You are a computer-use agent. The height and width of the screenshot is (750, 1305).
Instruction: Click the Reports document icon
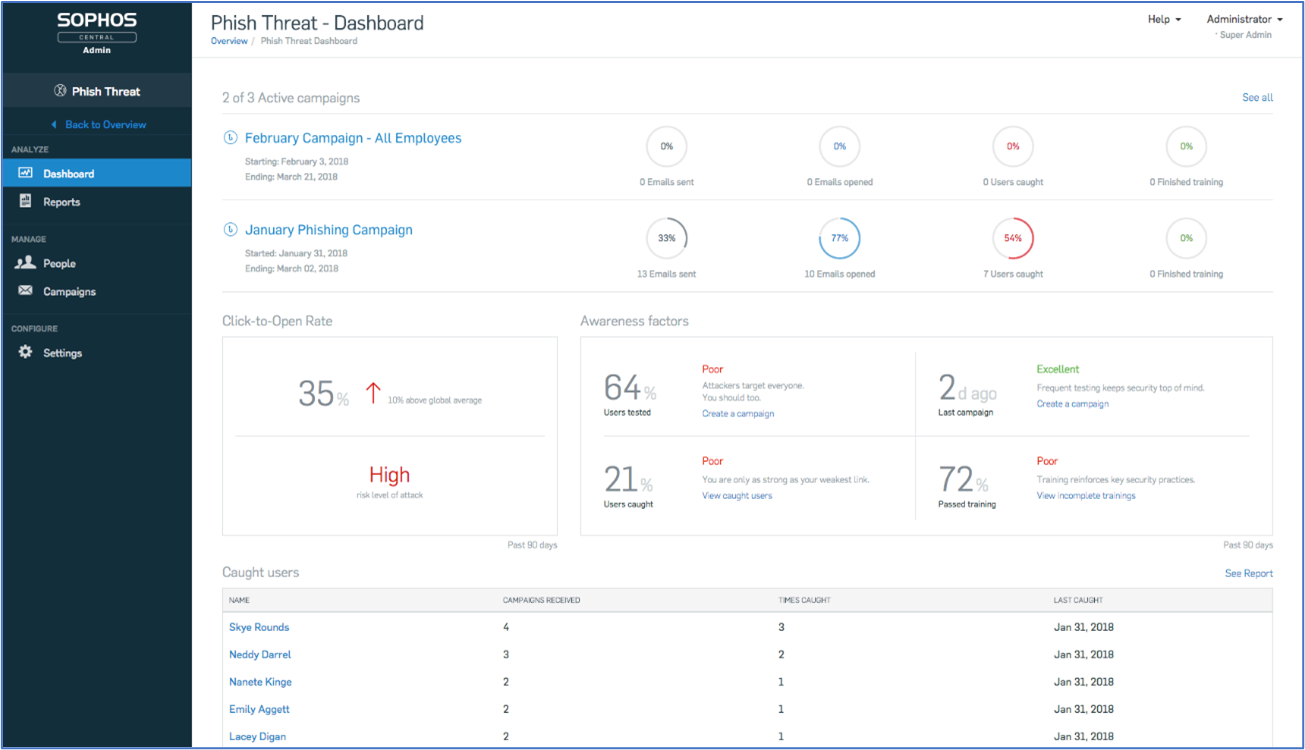coord(26,201)
